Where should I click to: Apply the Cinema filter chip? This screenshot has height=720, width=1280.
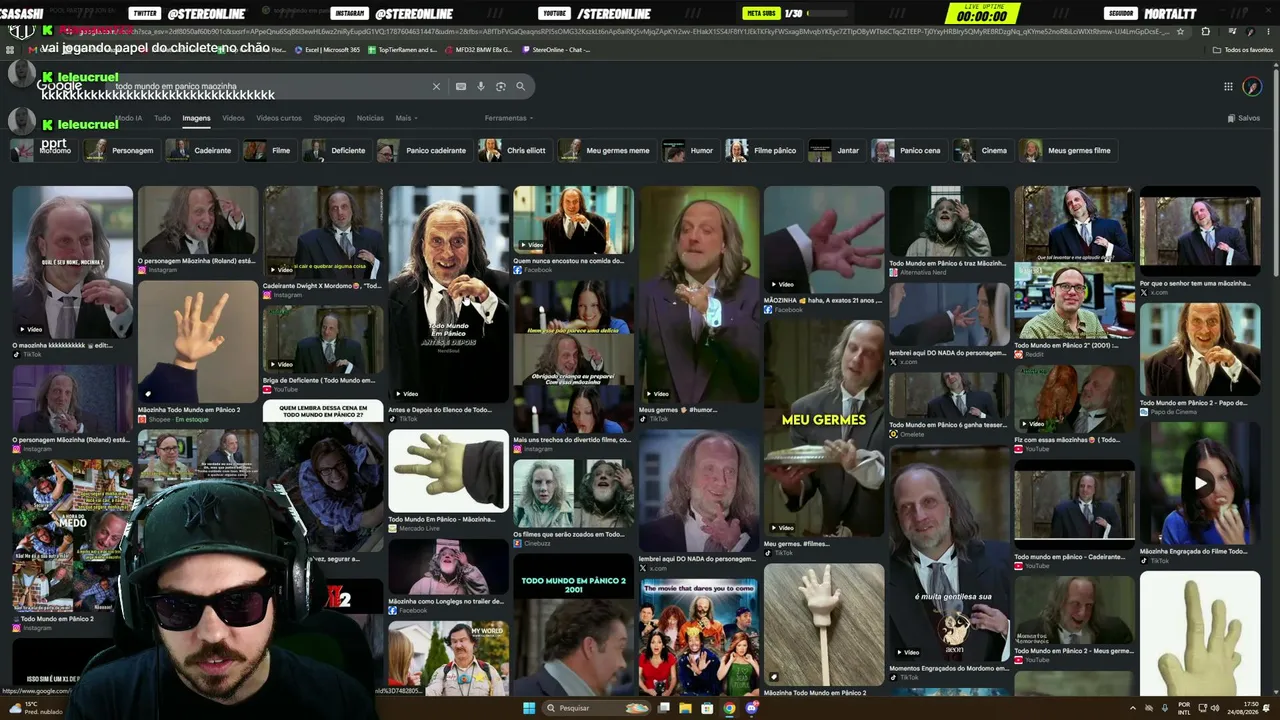click(982, 150)
